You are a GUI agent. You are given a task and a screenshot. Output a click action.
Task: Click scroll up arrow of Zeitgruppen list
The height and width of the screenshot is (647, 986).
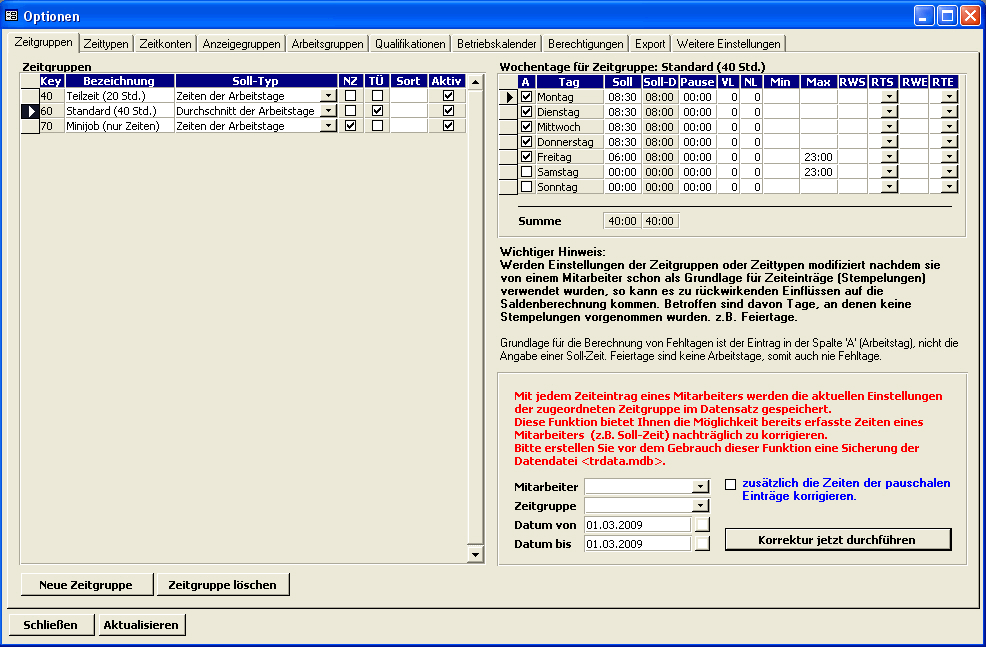[x=475, y=82]
